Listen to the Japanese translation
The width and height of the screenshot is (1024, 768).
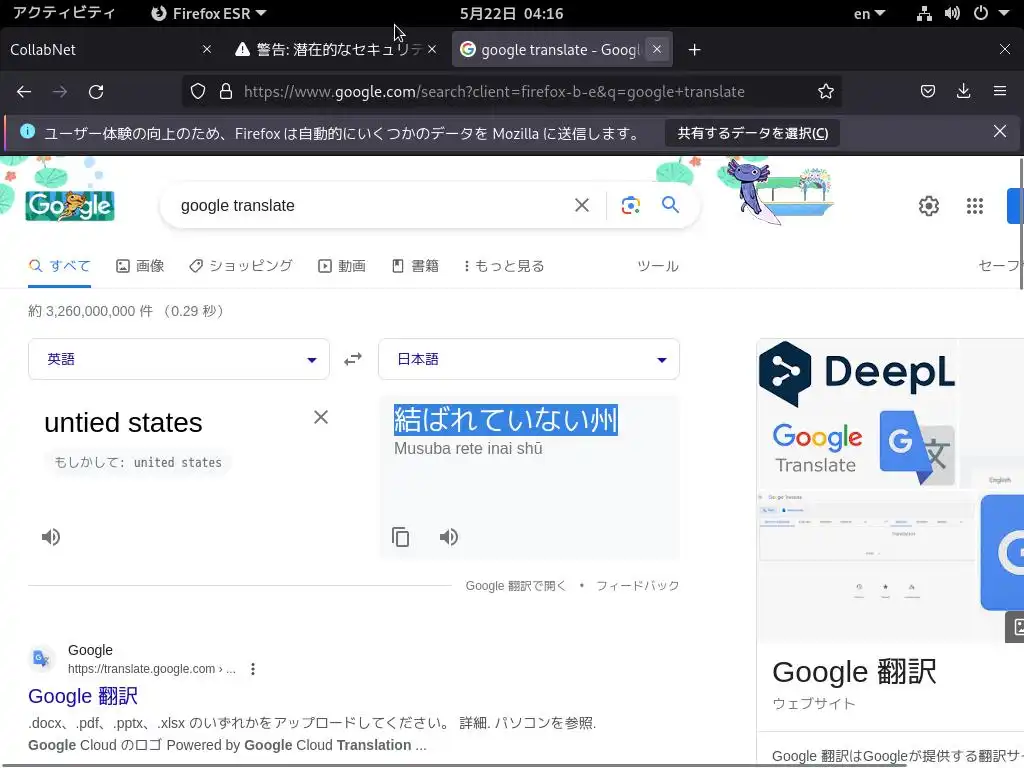(x=449, y=537)
